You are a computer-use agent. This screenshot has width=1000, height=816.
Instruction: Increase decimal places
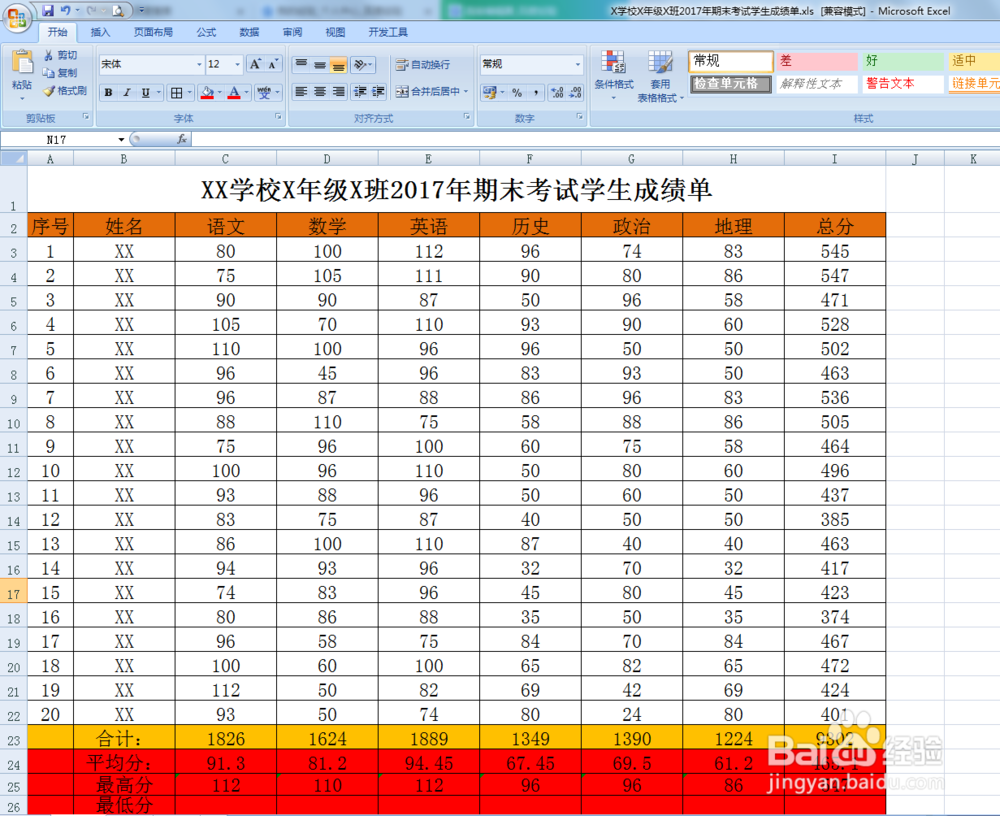(557, 93)
